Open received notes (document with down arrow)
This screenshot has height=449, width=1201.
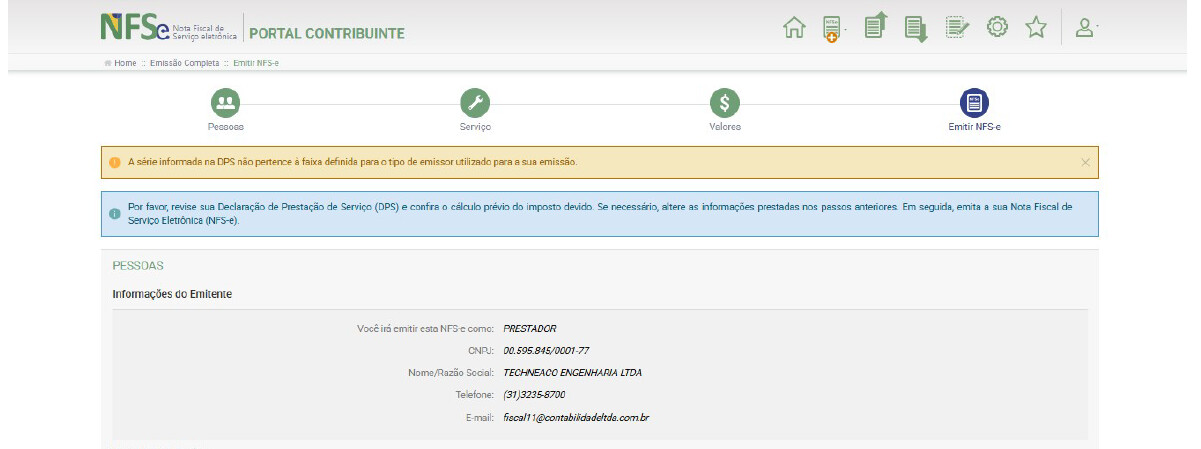tap(916, 28)
